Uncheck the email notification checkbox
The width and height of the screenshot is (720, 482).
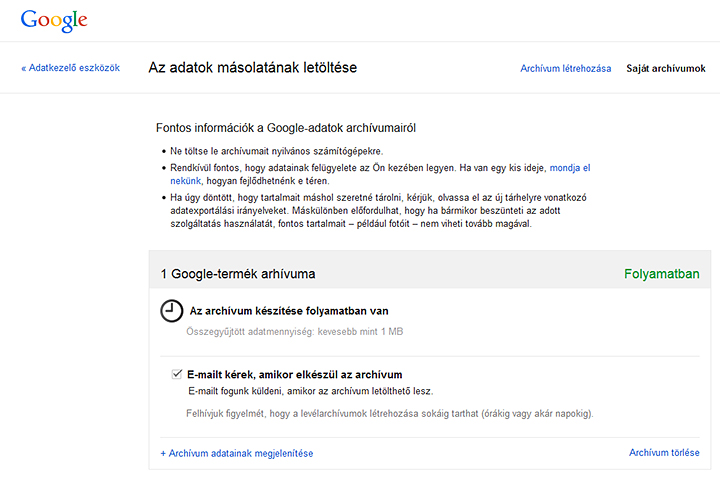(x=177, y=374)
